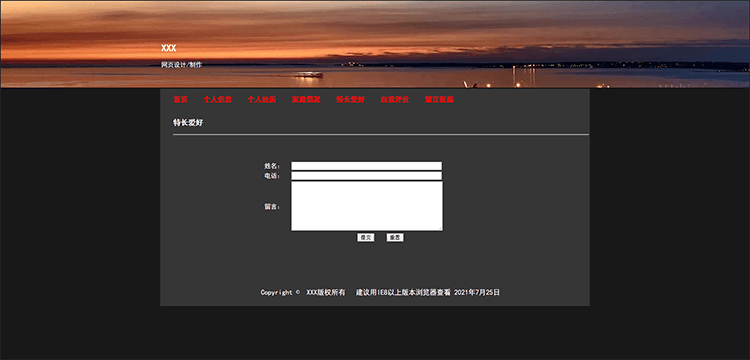Screen dimensions: 750x360
Task: Open the 首页 navigation link
Action: [180, 99]
